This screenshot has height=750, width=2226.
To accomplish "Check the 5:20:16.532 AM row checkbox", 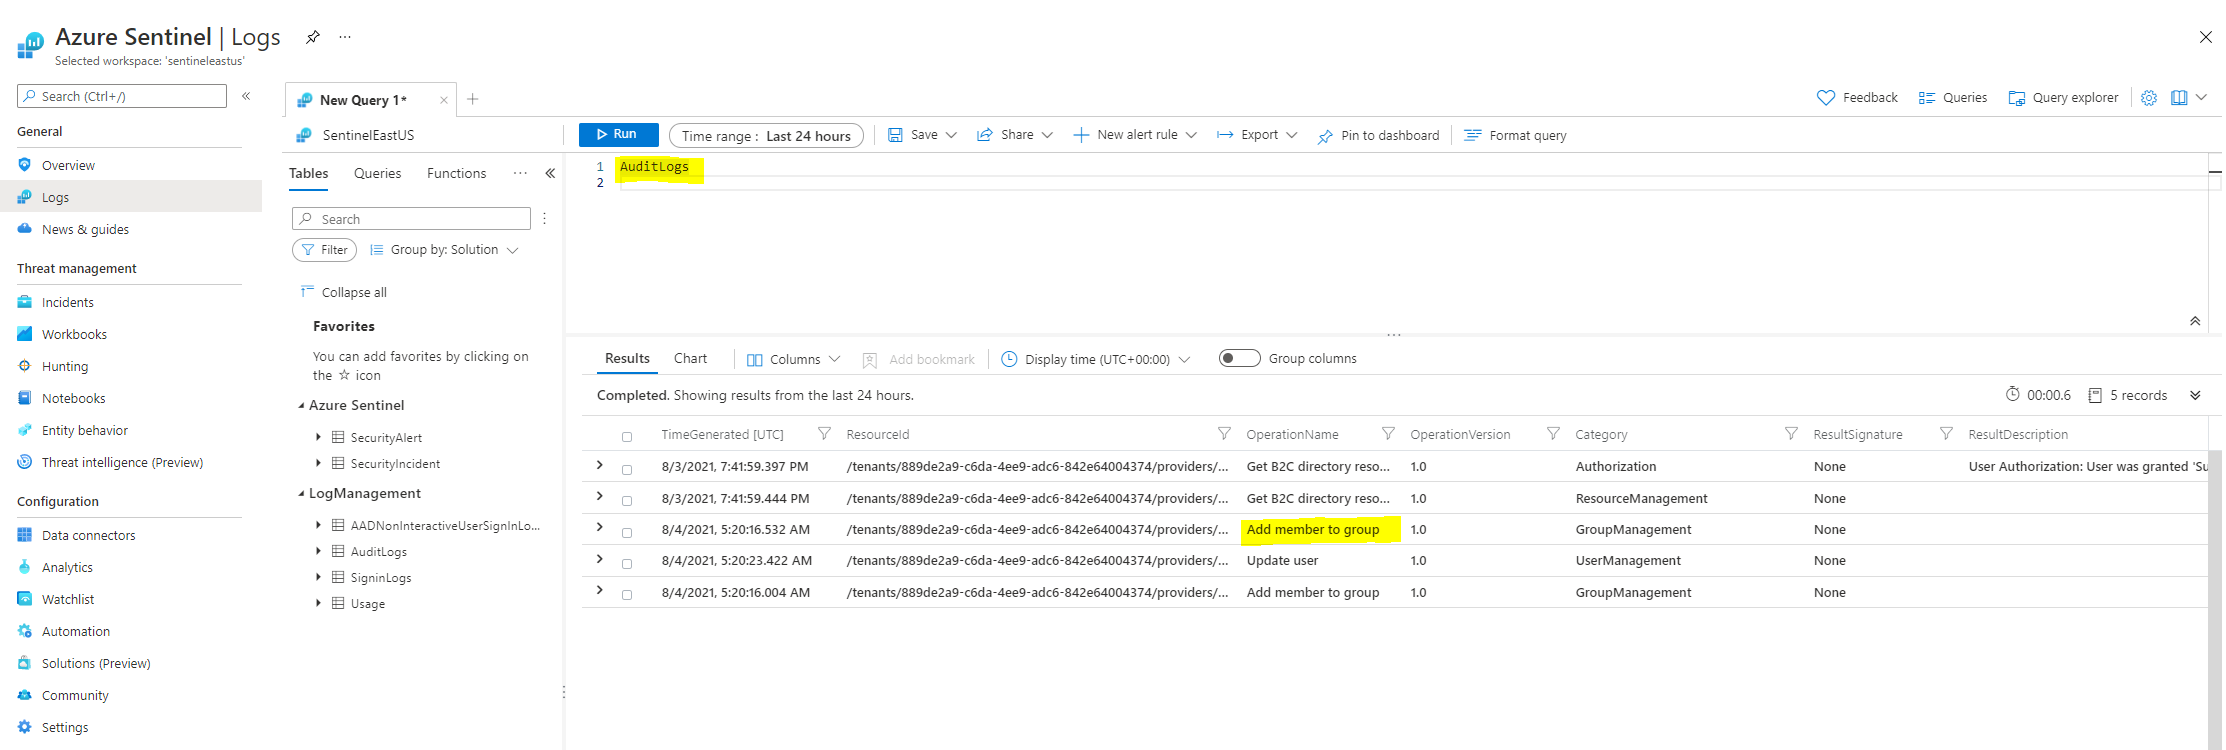I will (627, 532).
